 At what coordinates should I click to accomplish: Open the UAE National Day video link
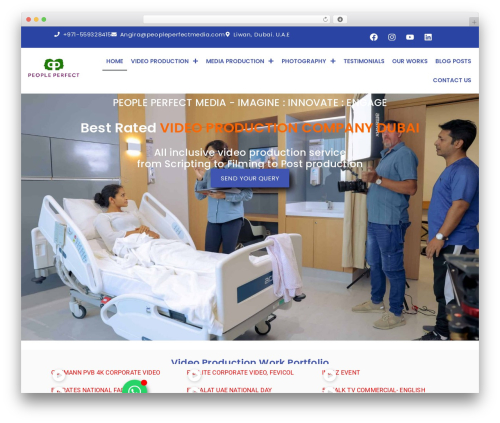click(x=229, y=390)
